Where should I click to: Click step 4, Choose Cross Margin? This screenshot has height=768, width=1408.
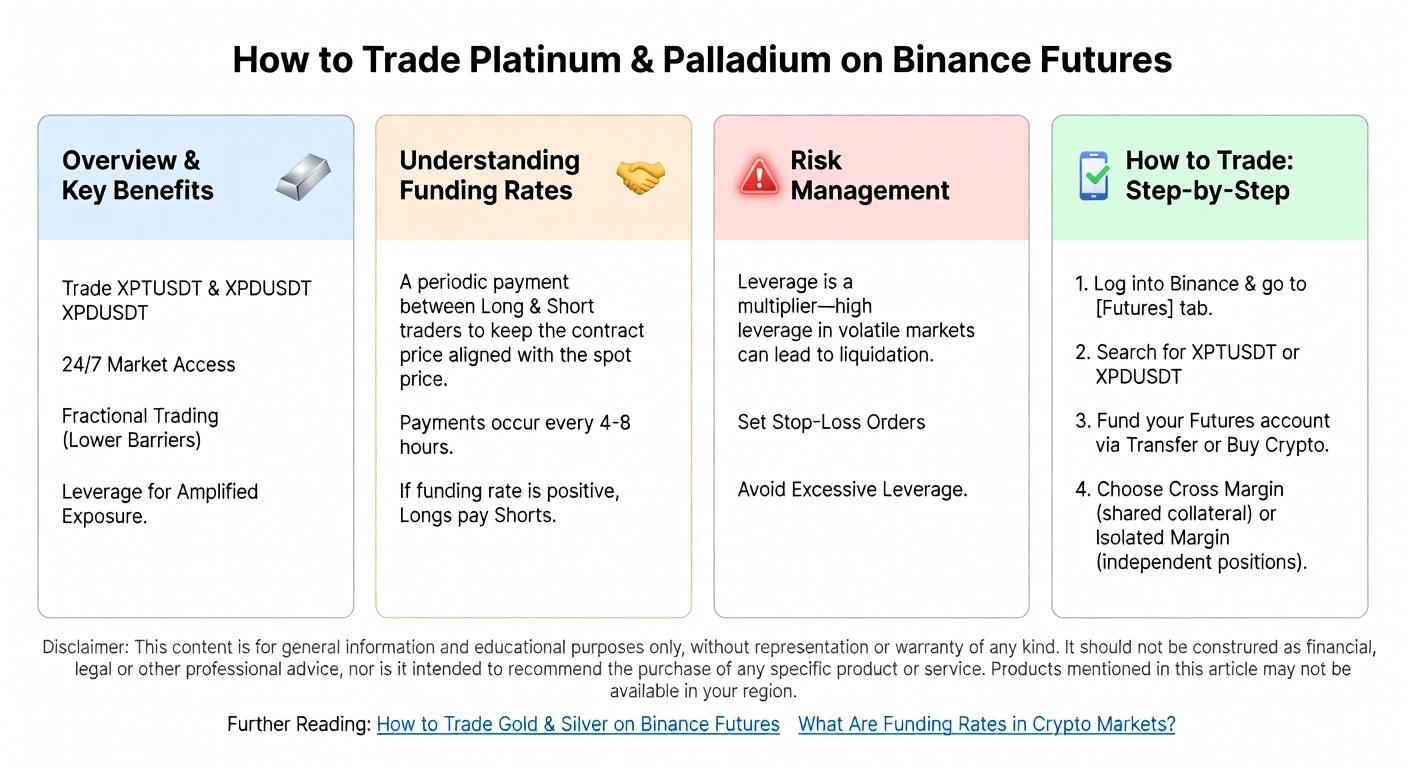tap(1190, 525)
